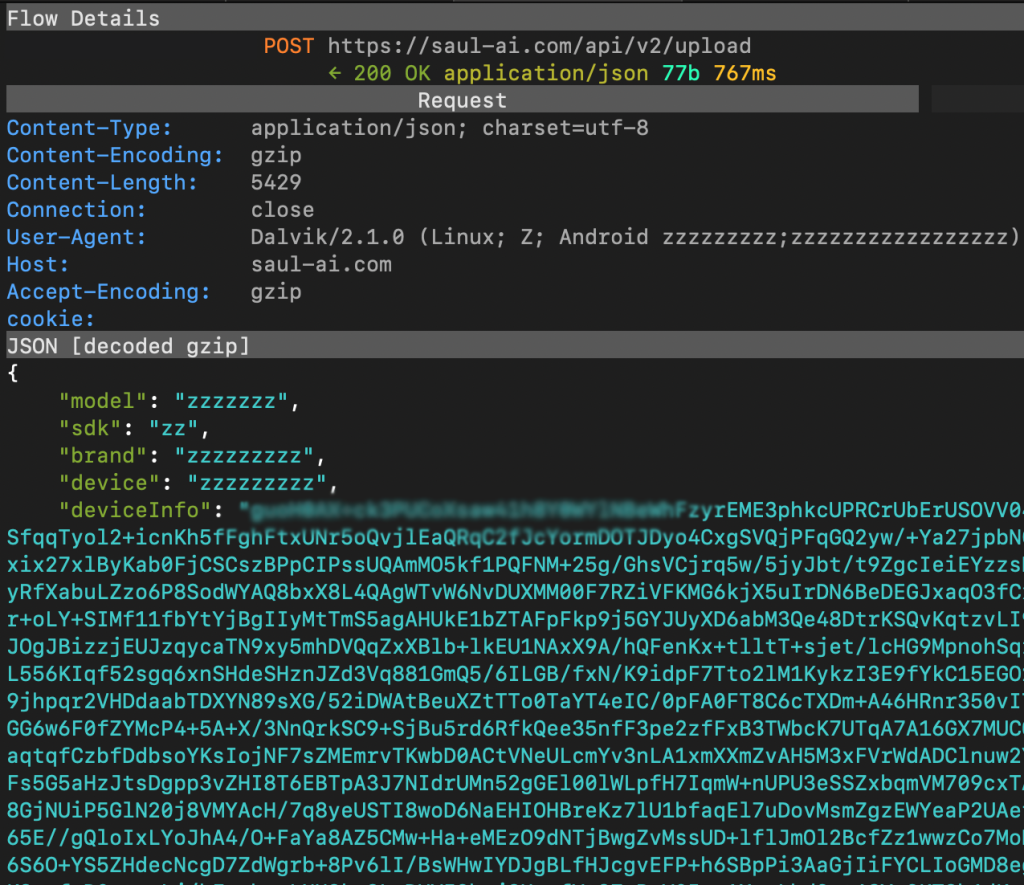Click the saul-ai.com upload URL
Viewport: 1024px width, 885px height.
click(x=539, y=46)
